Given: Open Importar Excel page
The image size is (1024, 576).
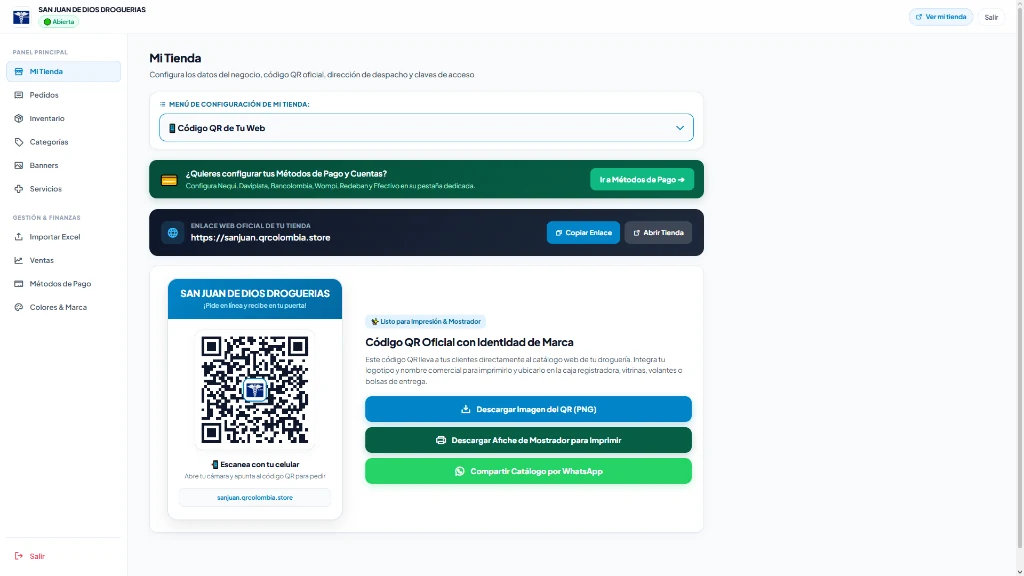Looking at the screenshot, I should 63,236.
